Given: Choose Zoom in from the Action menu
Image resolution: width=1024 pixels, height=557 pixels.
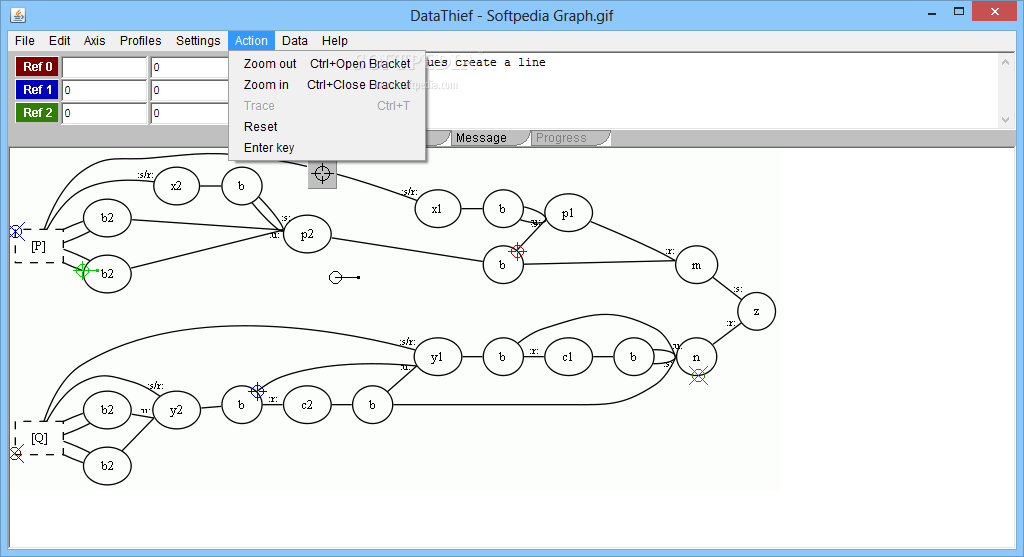Looking at the screenshot, I should (327, 84).
